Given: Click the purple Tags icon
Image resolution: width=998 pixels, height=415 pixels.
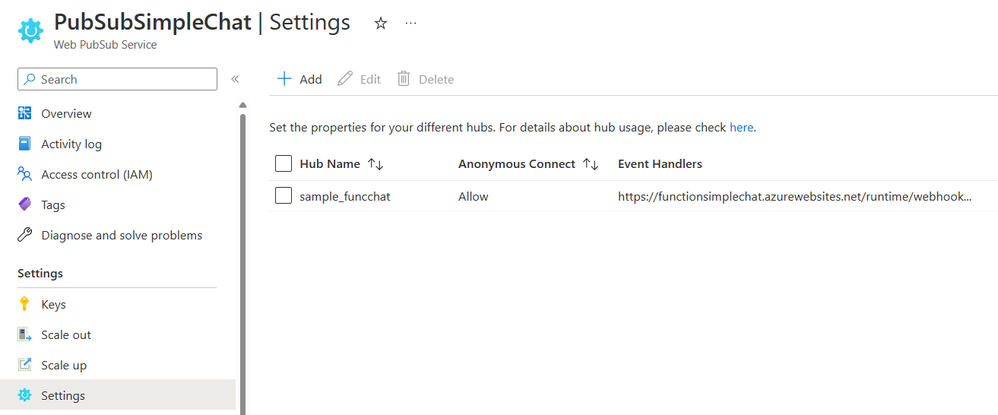Looking at the screenshot, I should point(25,204).
